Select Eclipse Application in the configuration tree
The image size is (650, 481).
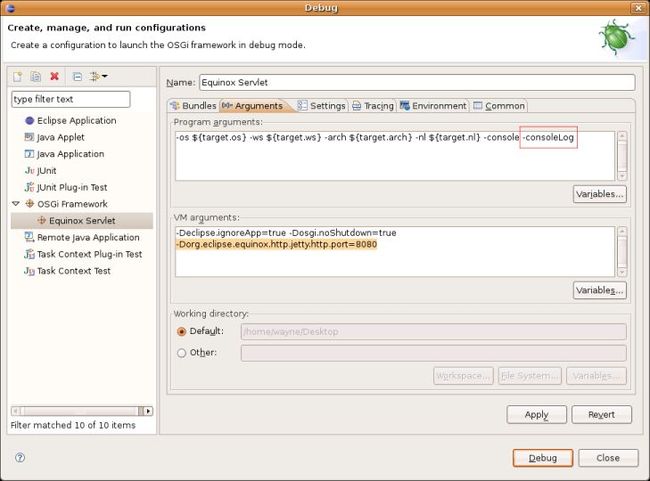[76, 121]
